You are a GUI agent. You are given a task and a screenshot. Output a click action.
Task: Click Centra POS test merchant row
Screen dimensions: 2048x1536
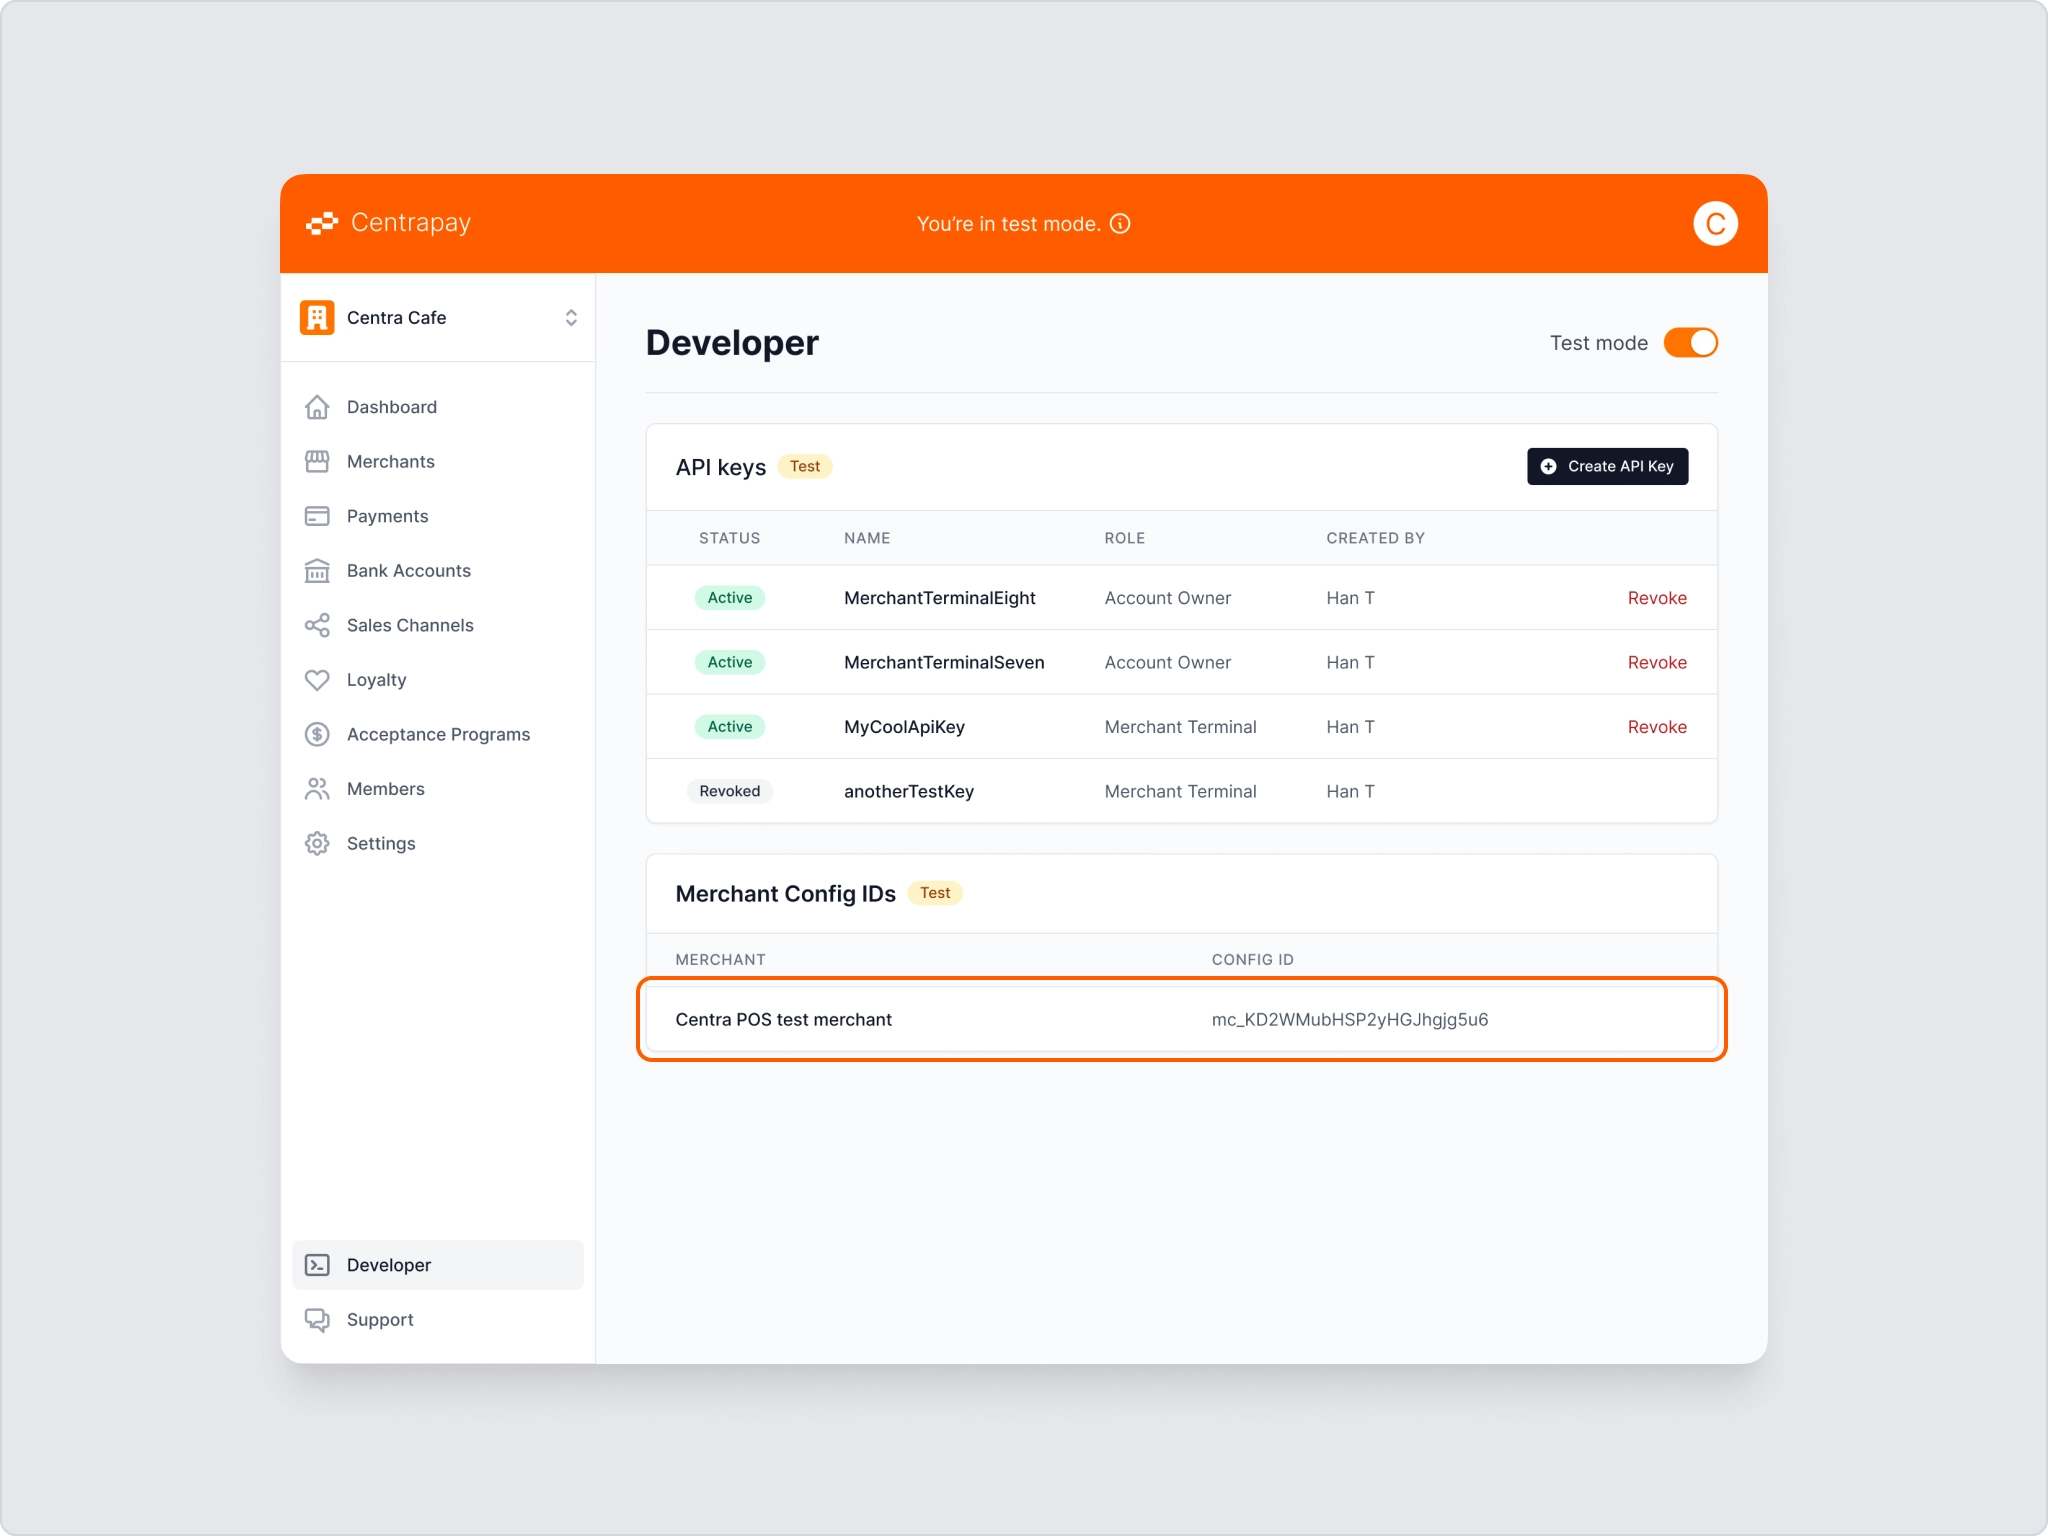click(x=1181, y=1019)
